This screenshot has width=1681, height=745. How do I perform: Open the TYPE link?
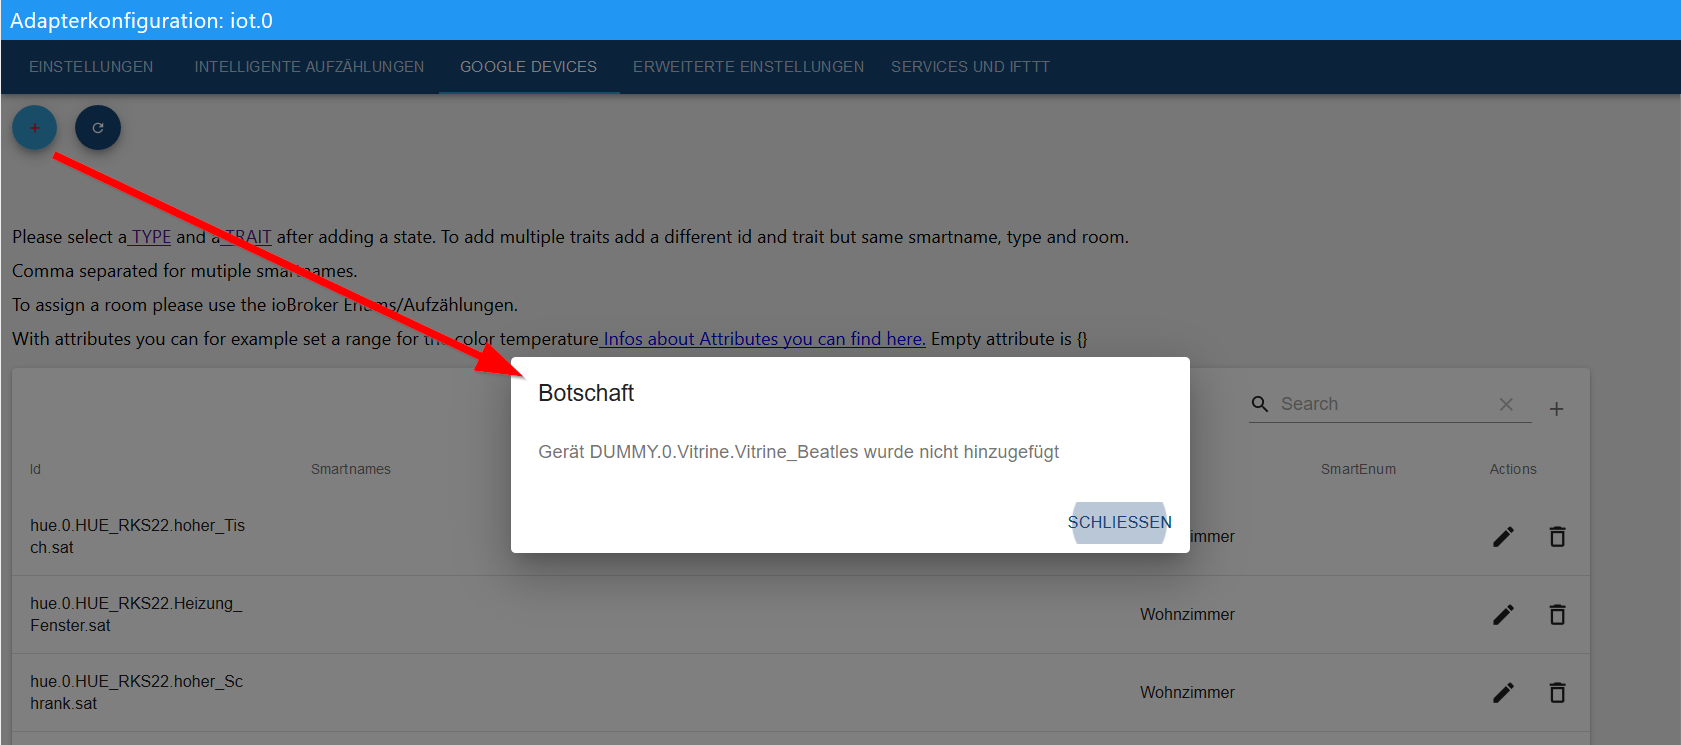click(150, 237)
